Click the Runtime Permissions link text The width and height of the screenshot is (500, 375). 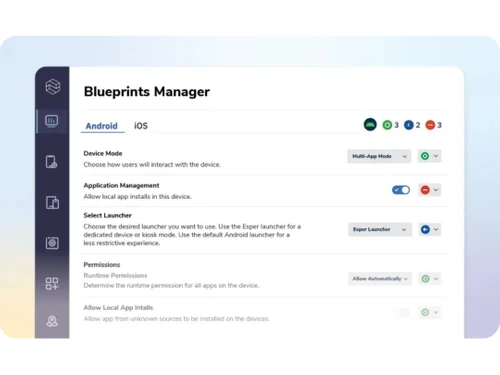115,276
